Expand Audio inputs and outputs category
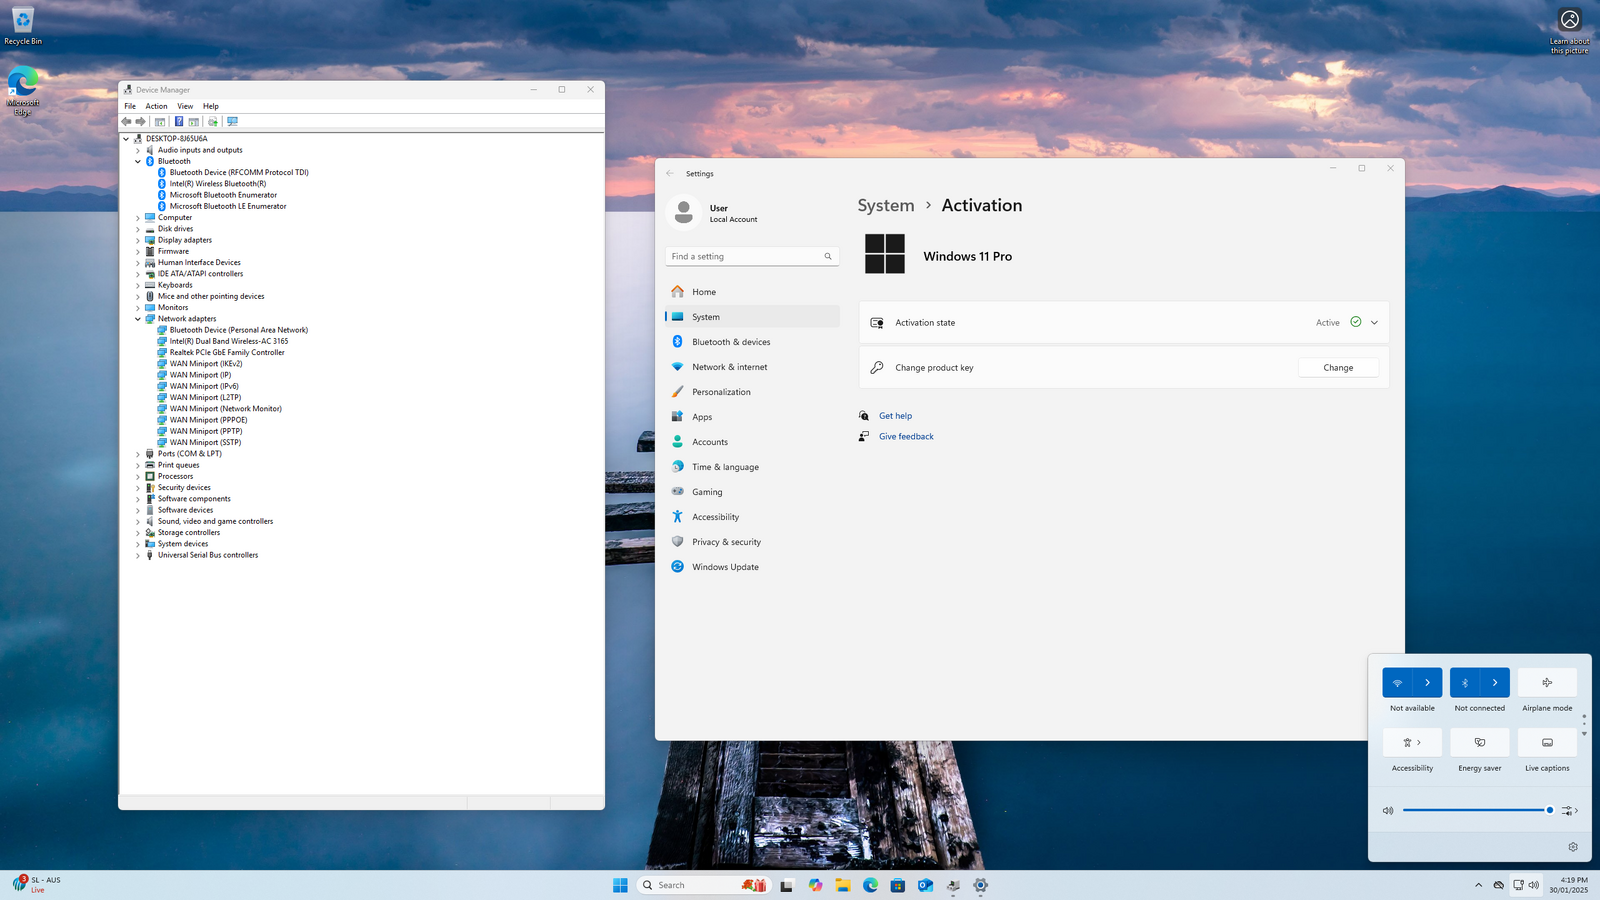1600x900 pixels. click(x=138, y=150)
